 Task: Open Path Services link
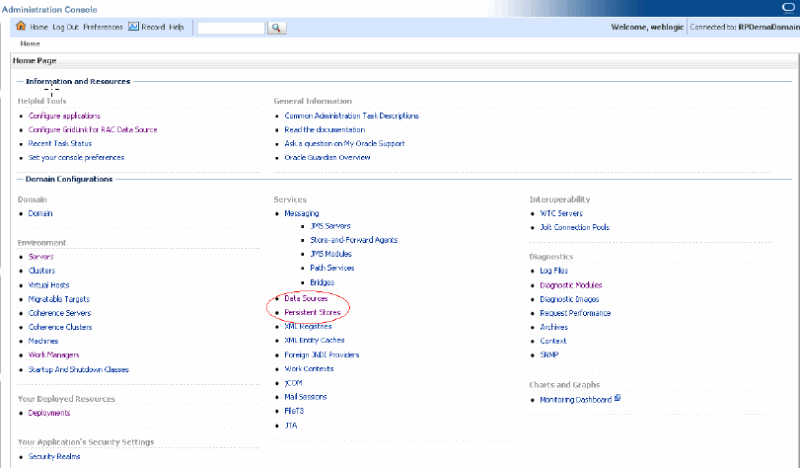(332, 268)
